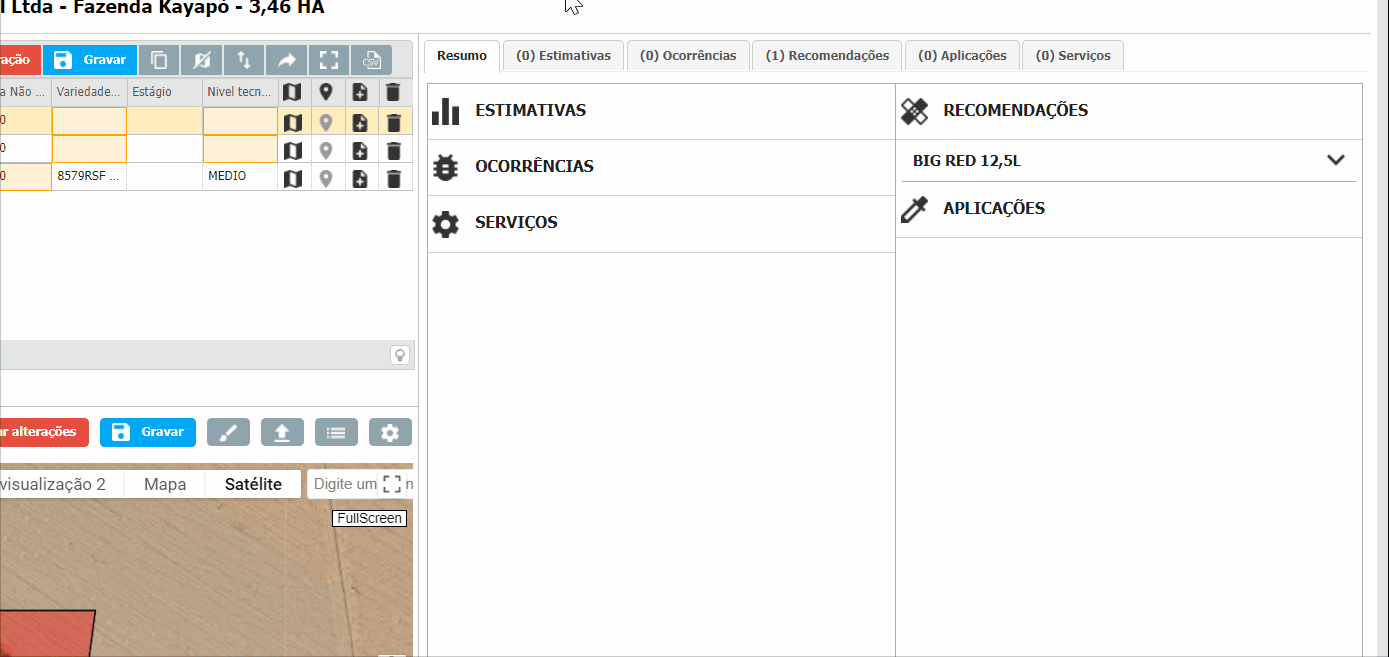Click the crossed-out map icon in the grid toolbar

[x=202, y=60]
